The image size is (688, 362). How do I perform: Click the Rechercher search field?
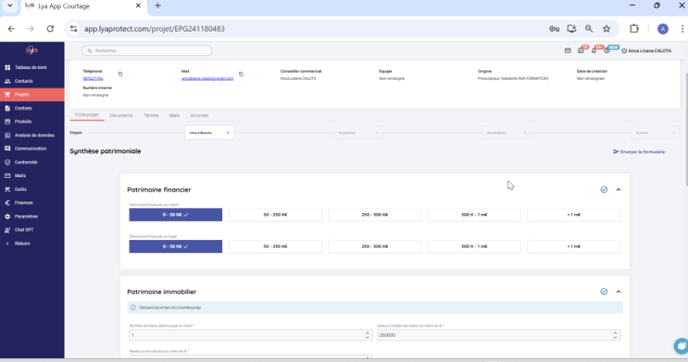[147, 51]
